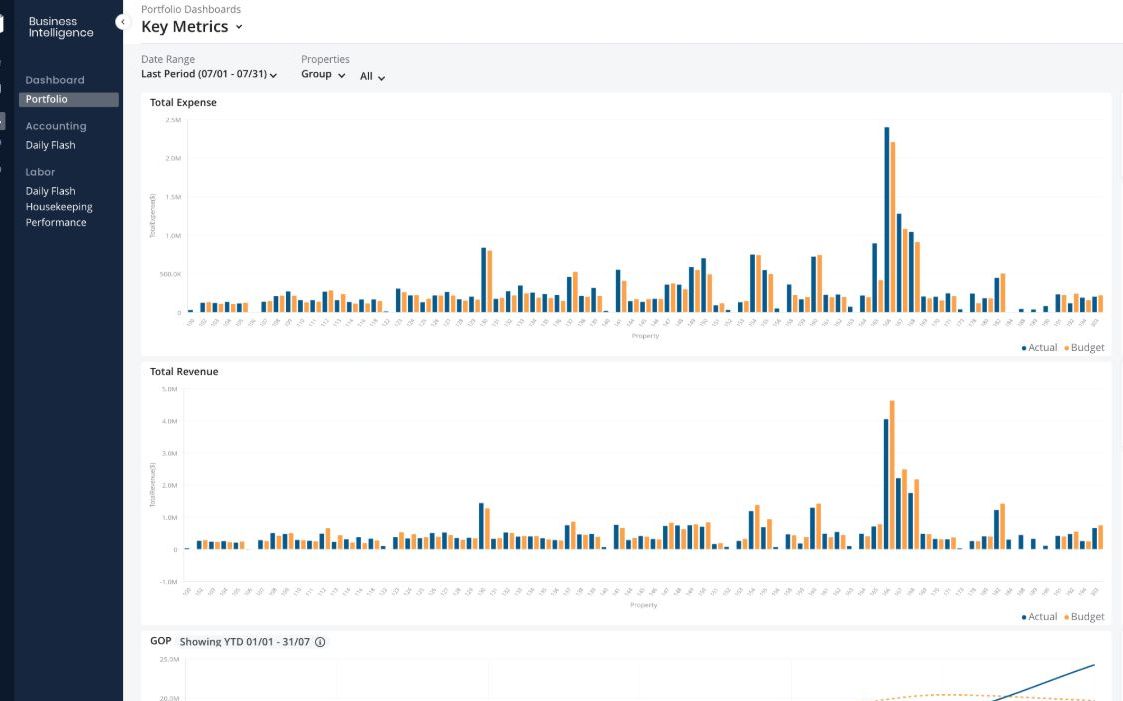Toggle Actual series in Total Revenue legend
This screenshot has width=1123, height=701.
pos(1039,617)
